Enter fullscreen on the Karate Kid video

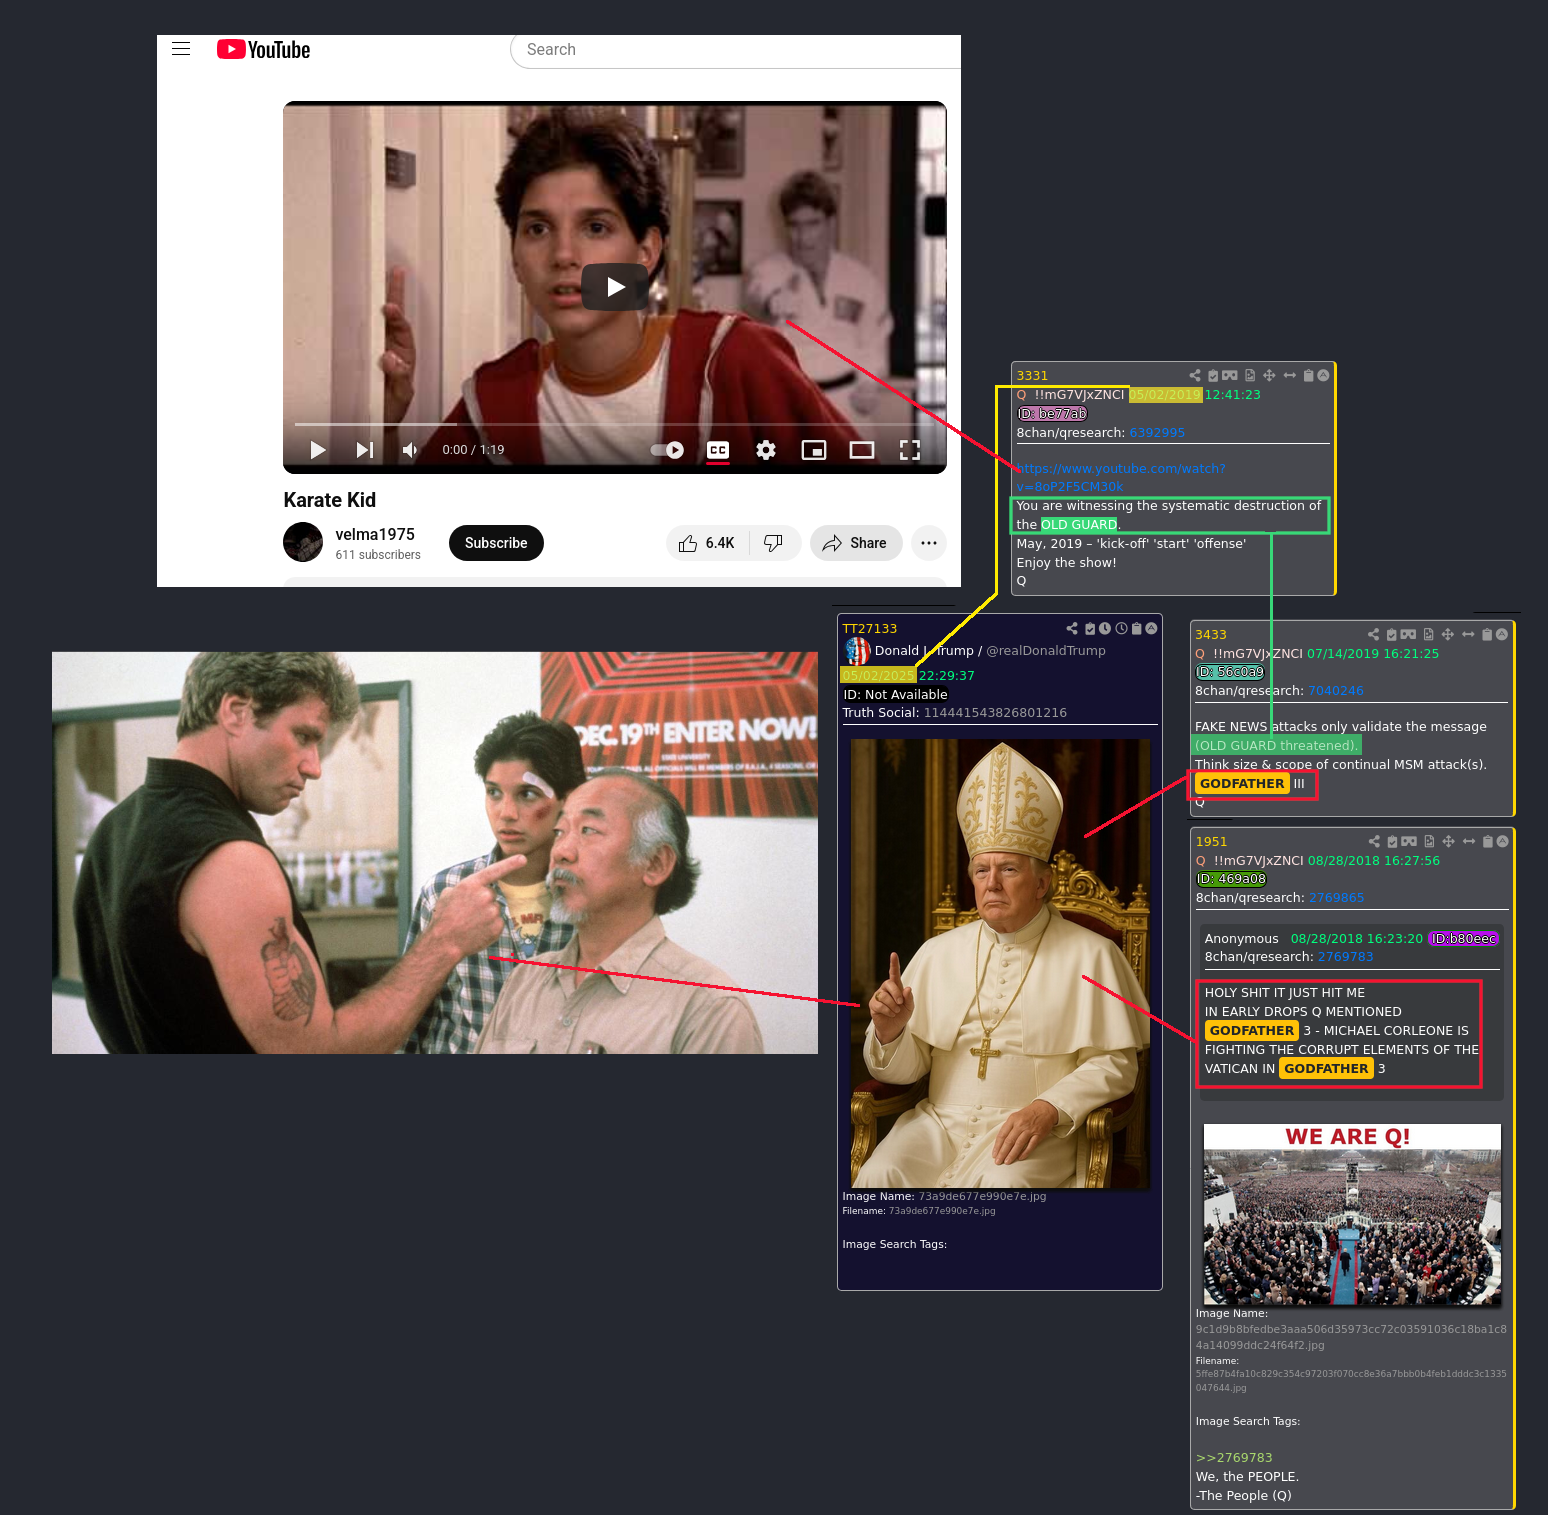click(910, 450)
